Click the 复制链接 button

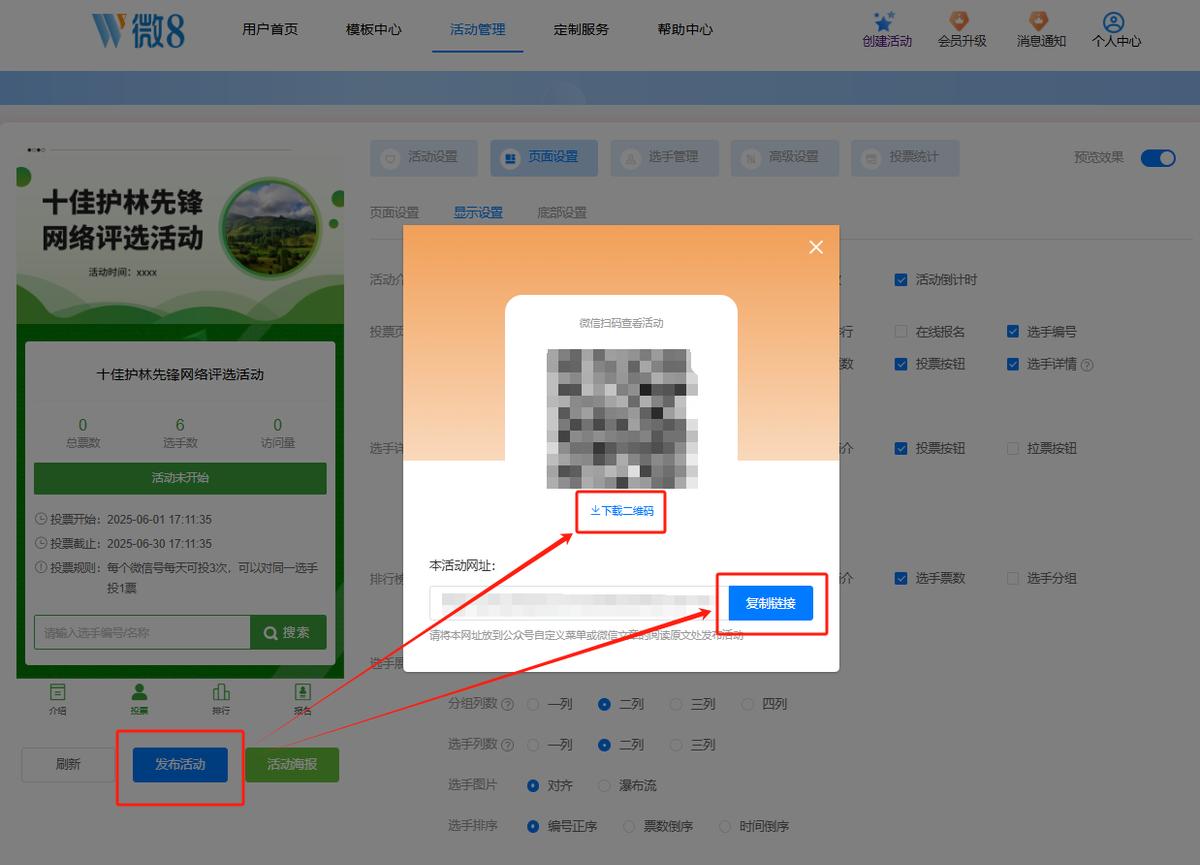click(x=771, y=603)
